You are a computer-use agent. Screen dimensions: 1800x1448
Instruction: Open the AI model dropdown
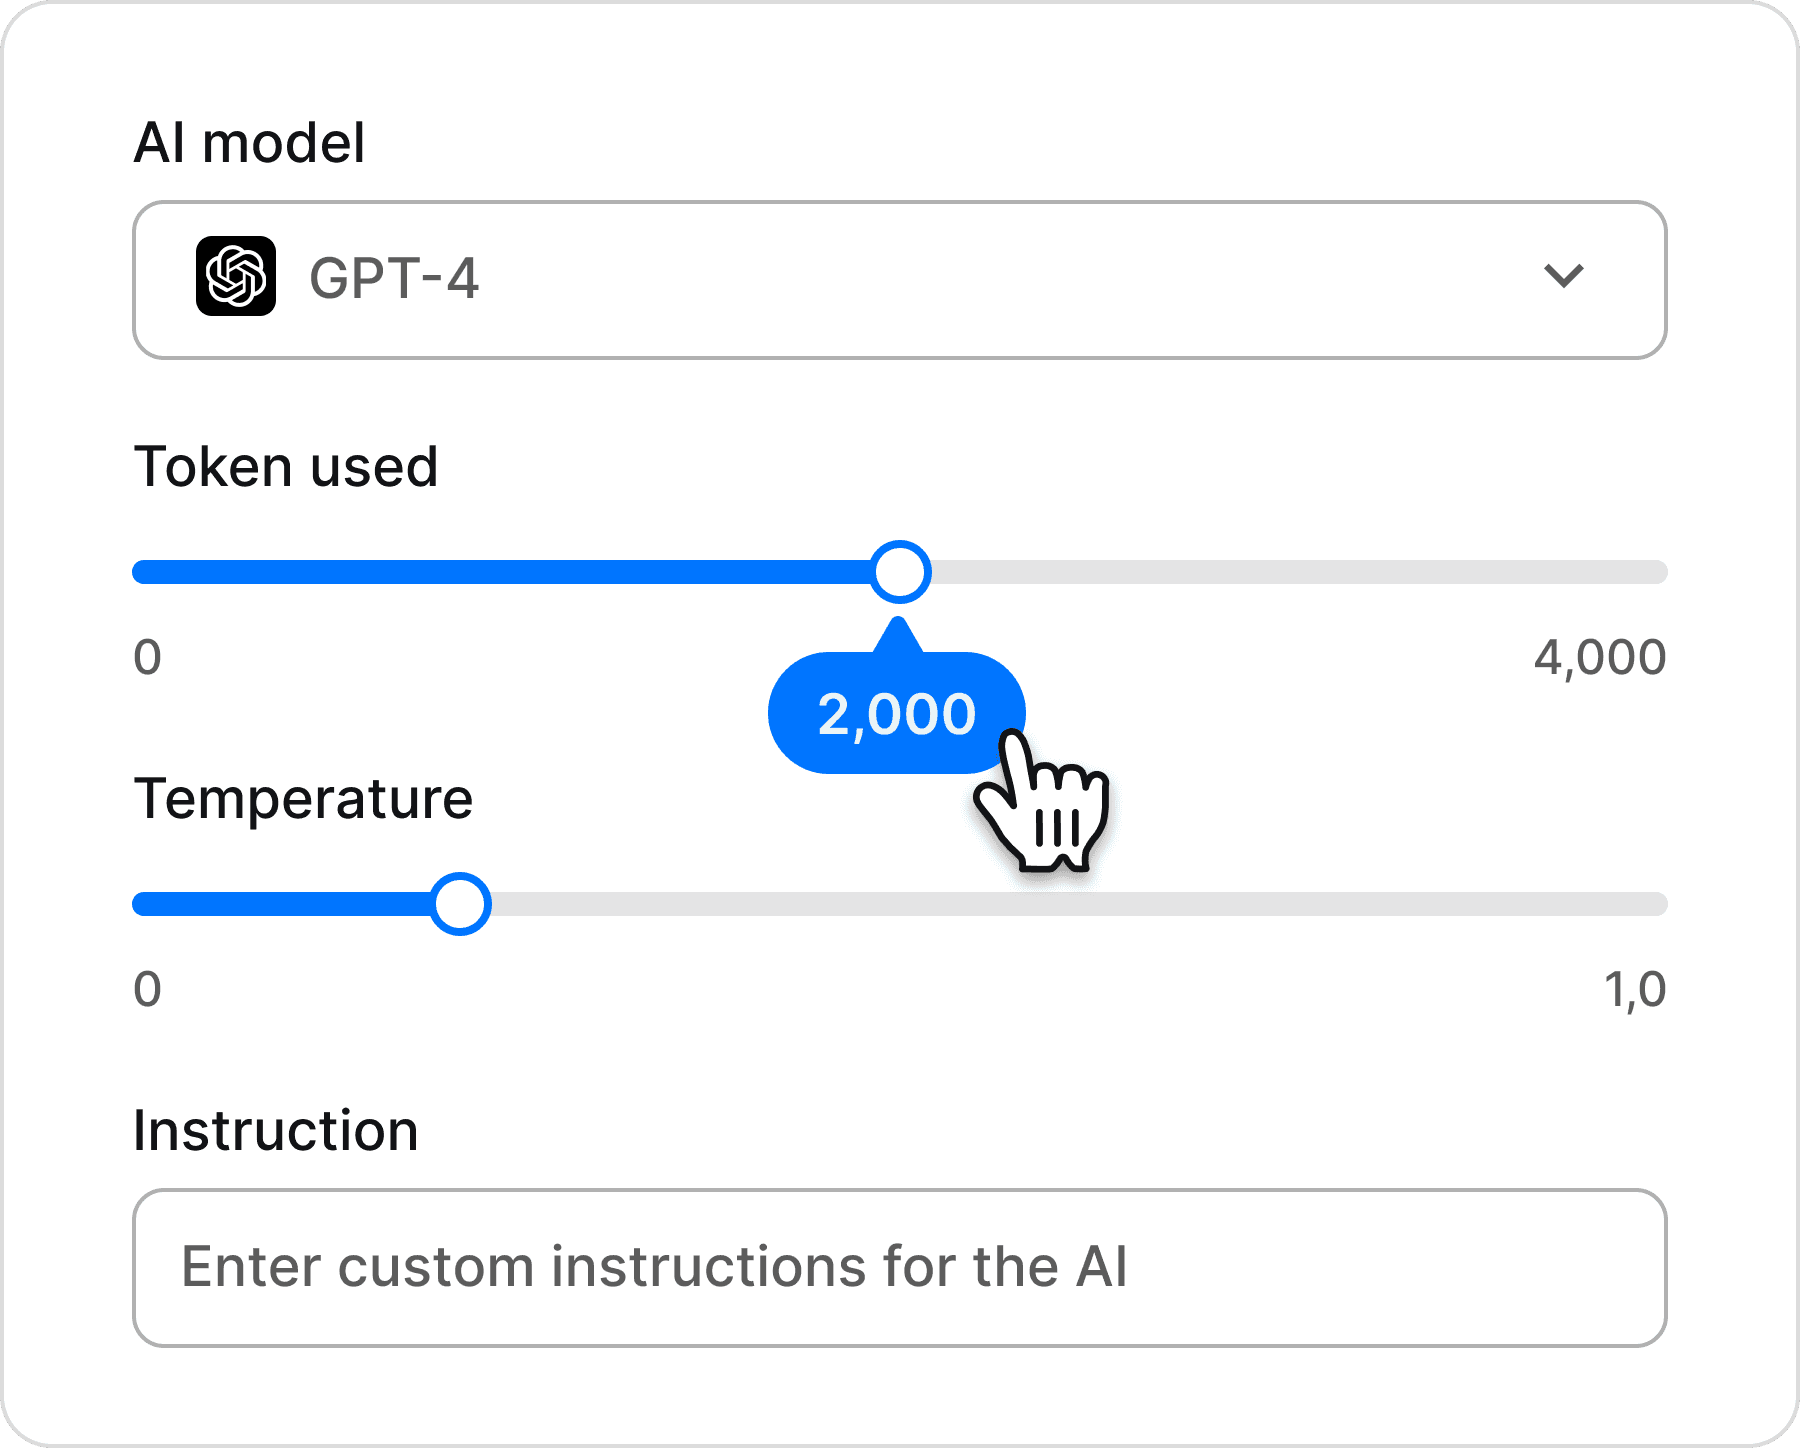click(900, 280)
